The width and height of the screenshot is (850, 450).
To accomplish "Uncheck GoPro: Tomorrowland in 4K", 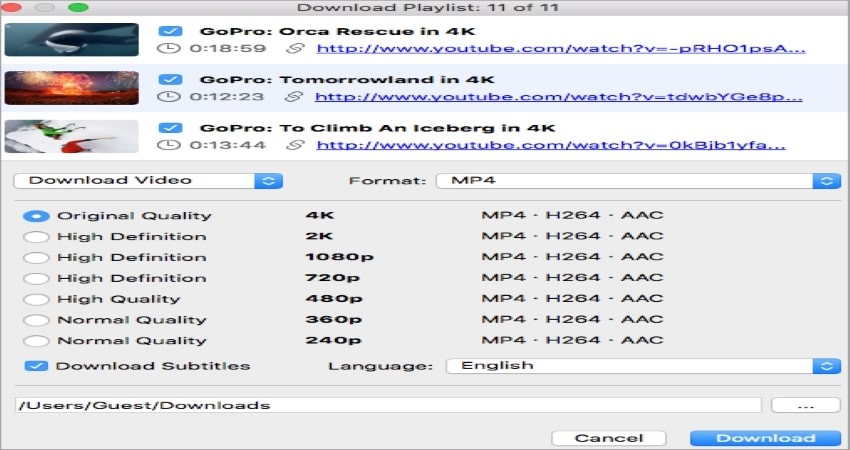I will pos(170,79).
